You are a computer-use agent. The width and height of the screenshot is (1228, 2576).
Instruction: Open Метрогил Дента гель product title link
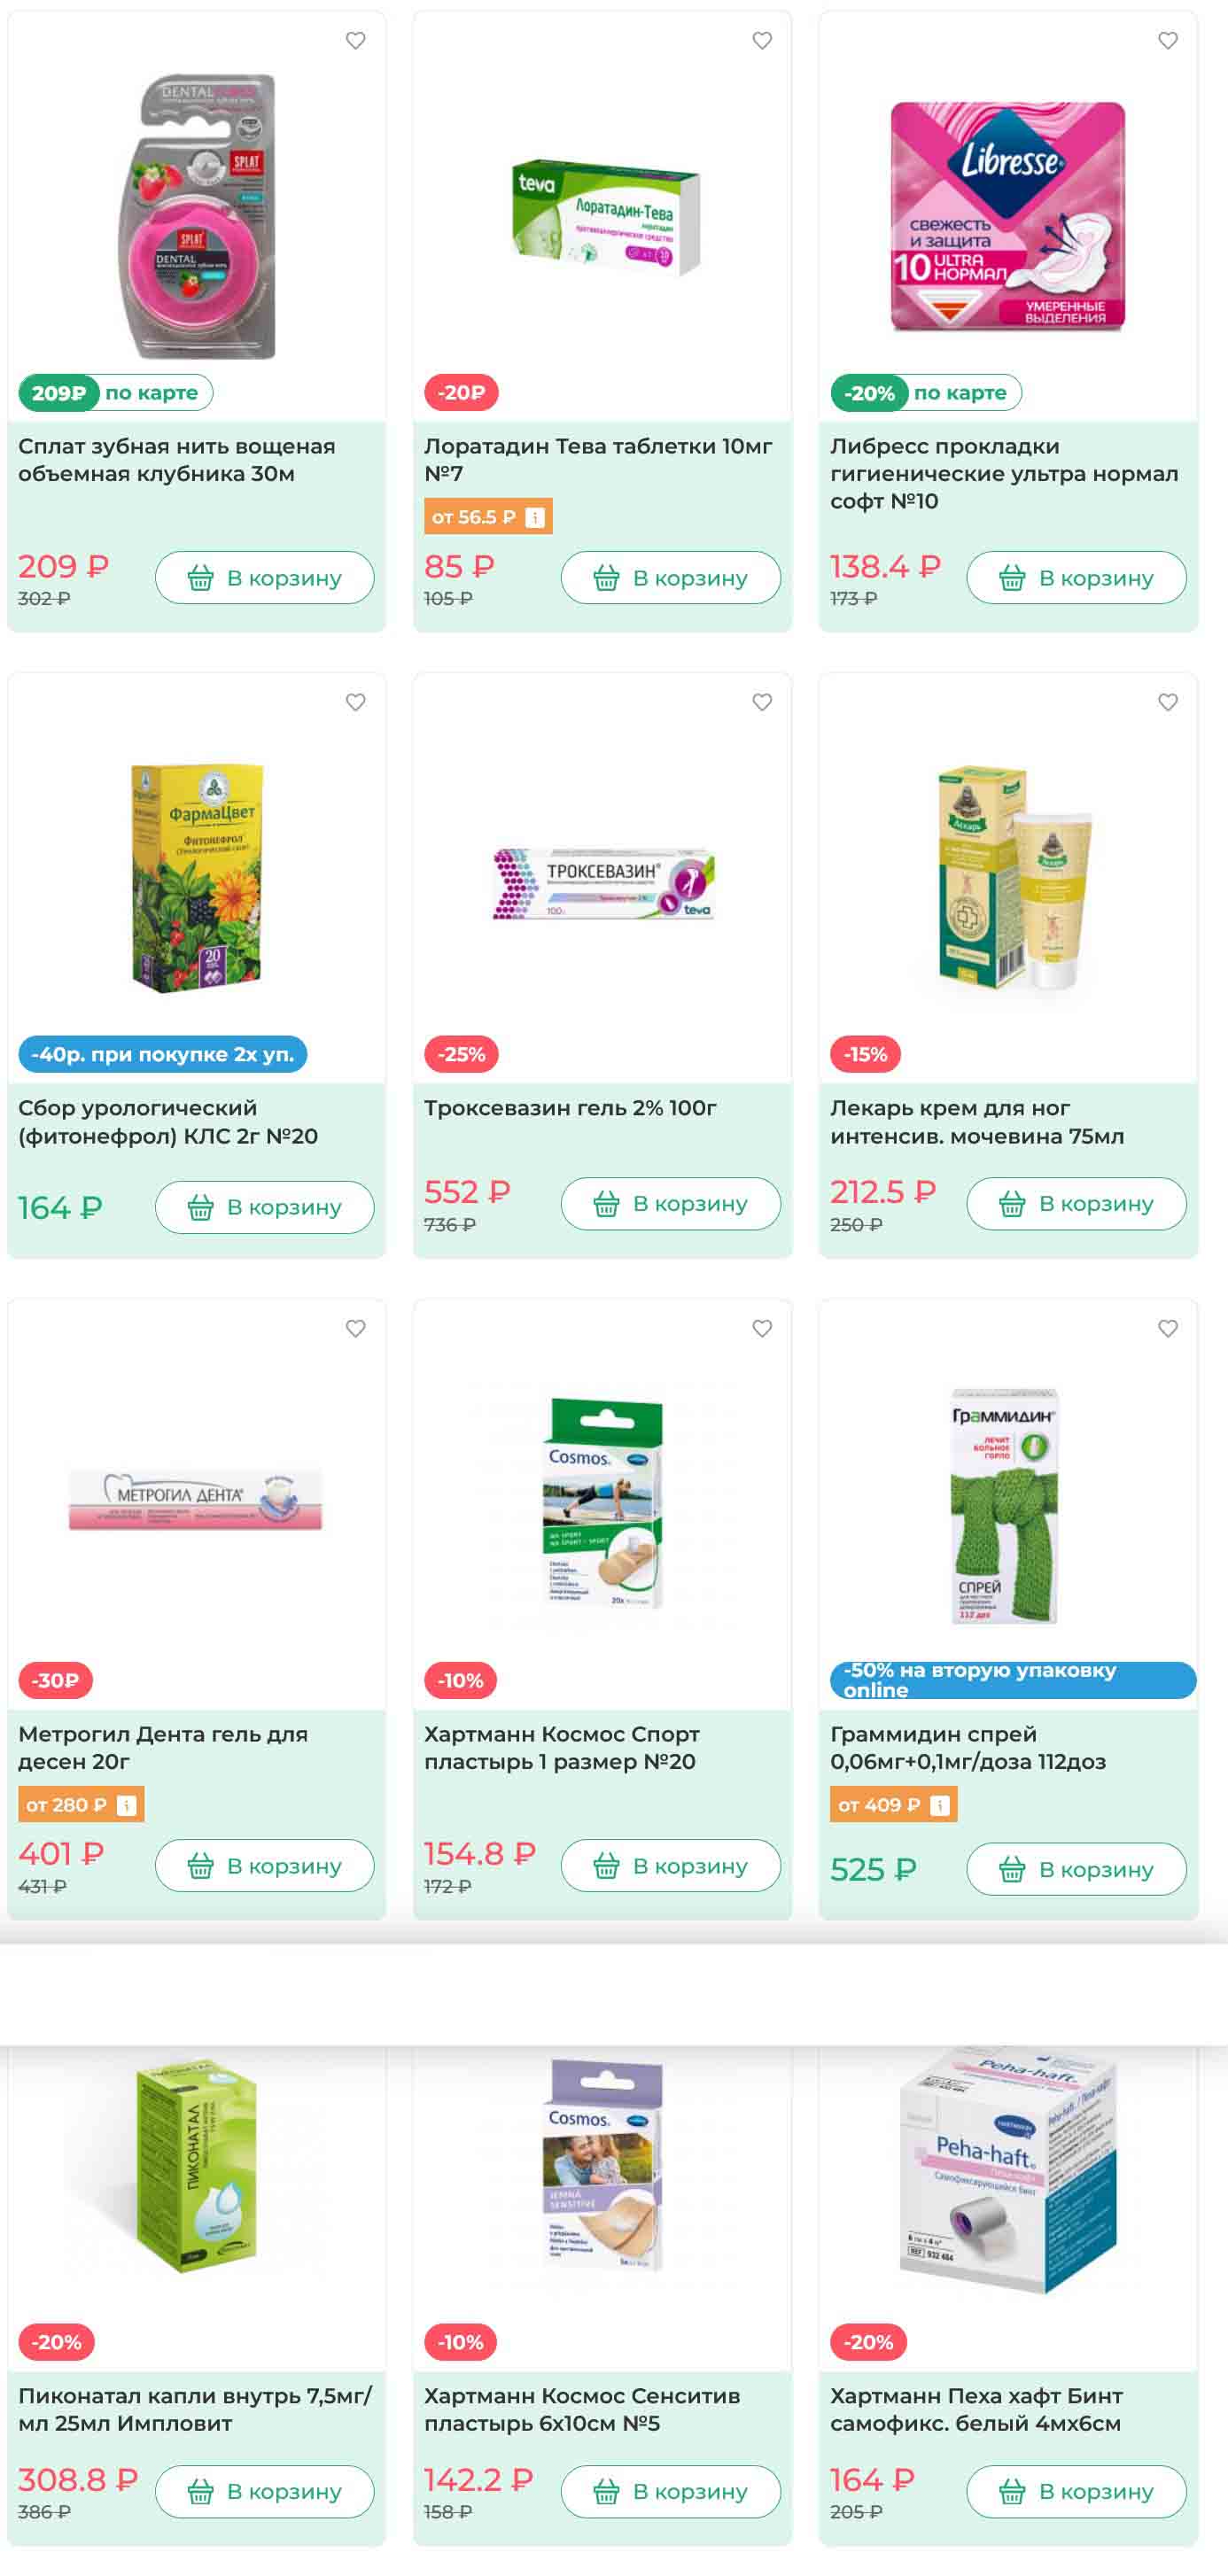[x=163, y=1748]
